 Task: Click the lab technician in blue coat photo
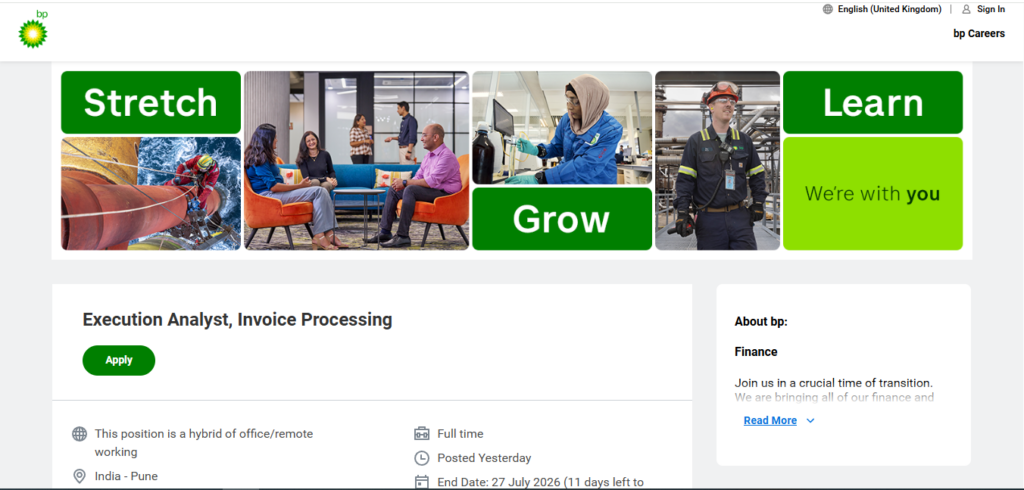pyautogui.click(x=562, y=127)
